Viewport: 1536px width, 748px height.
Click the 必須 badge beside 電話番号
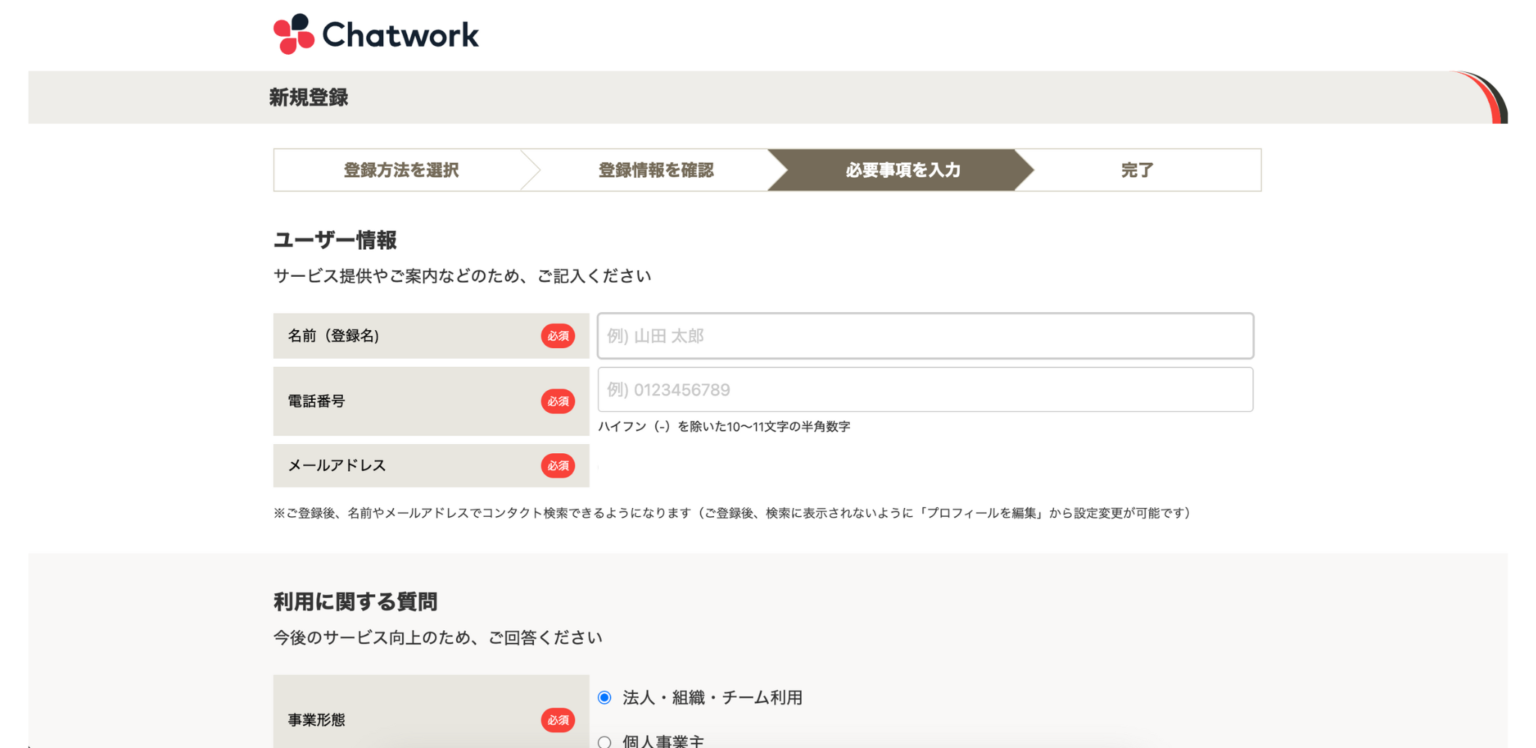coord(558,401)
